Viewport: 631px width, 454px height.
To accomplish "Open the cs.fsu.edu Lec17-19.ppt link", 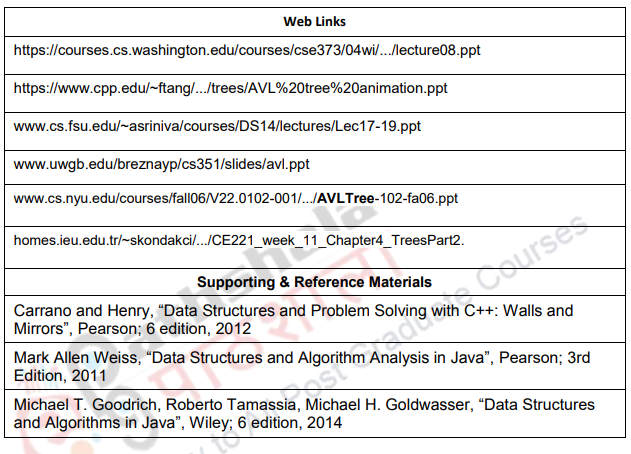I will 217,126.
